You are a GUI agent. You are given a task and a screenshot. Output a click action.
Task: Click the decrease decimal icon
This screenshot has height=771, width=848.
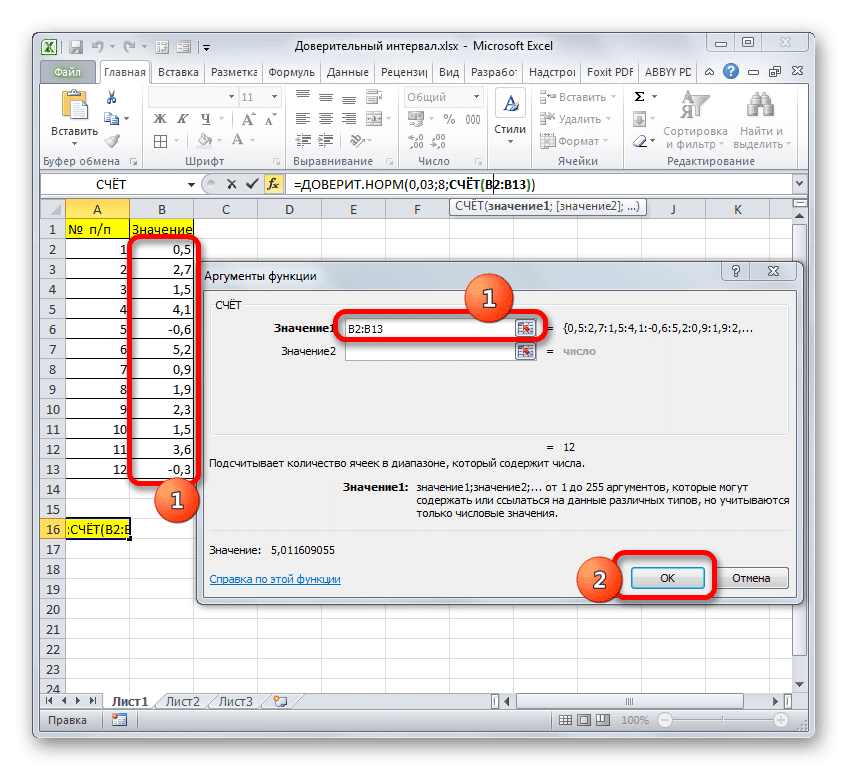click(x=438, y=141)
